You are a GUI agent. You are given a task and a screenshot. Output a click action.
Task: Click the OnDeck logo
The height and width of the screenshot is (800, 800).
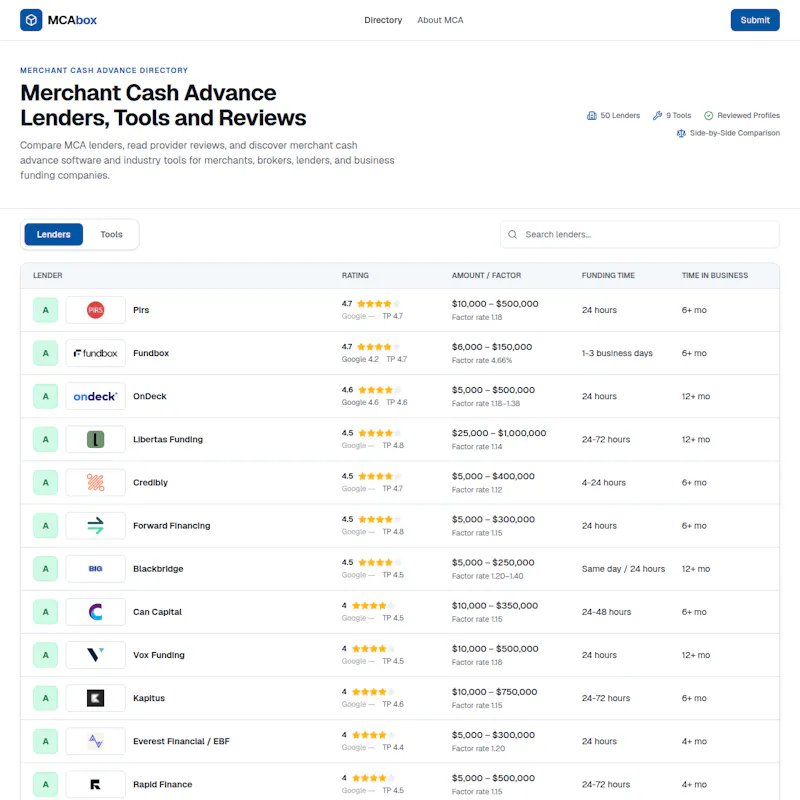95,396
